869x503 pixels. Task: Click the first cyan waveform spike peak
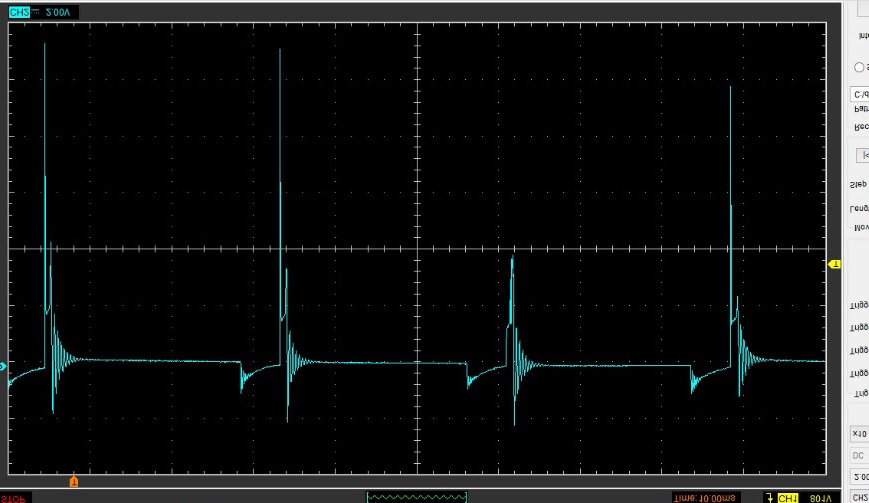(44, 46)
